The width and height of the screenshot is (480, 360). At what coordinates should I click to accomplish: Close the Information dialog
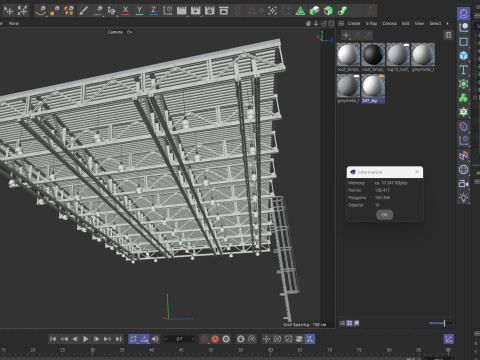(x=417, y=172)
